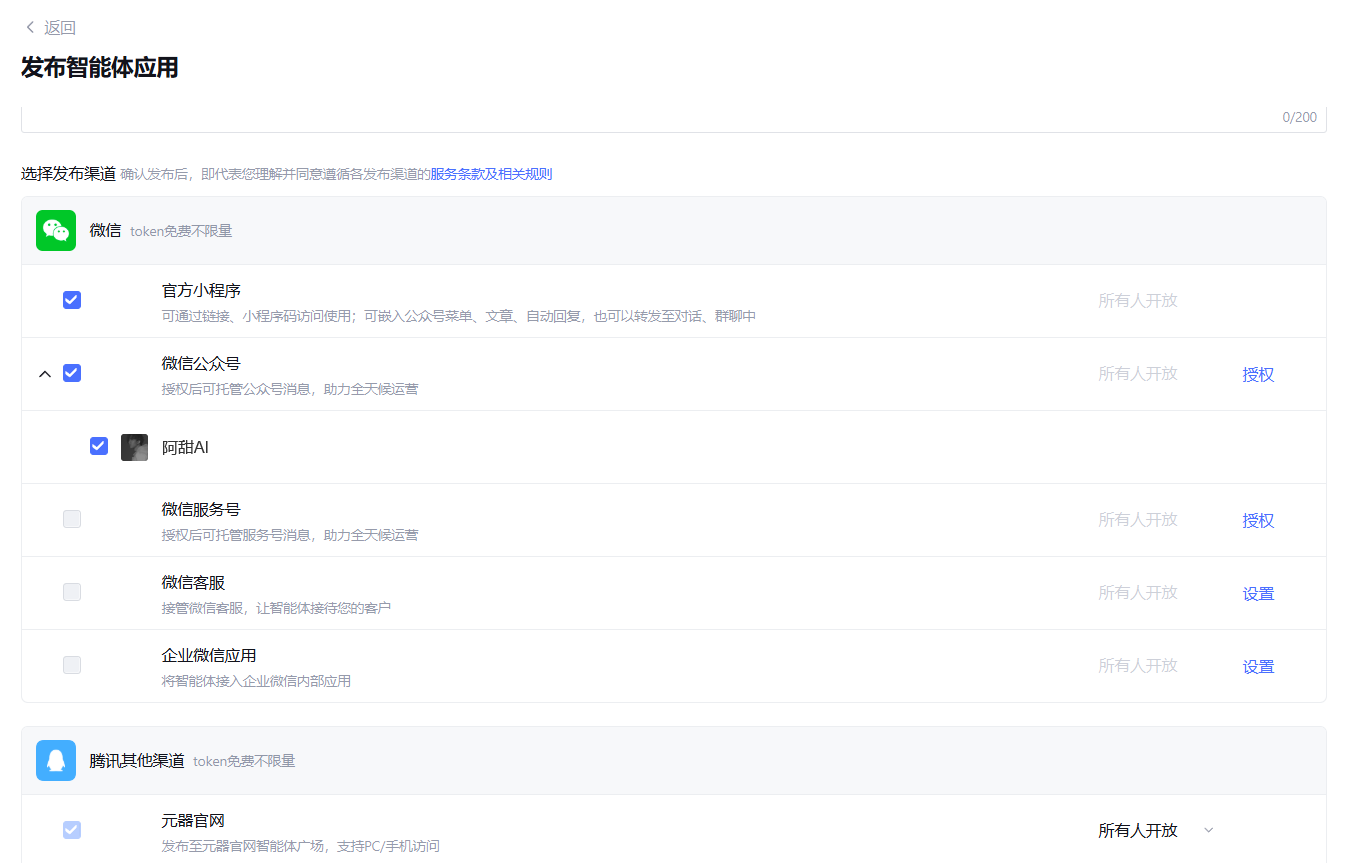Viewport: 1356px width, 863px height.
Task: Toggle the 元器官网 checkbox
Action: pos(72,830)
